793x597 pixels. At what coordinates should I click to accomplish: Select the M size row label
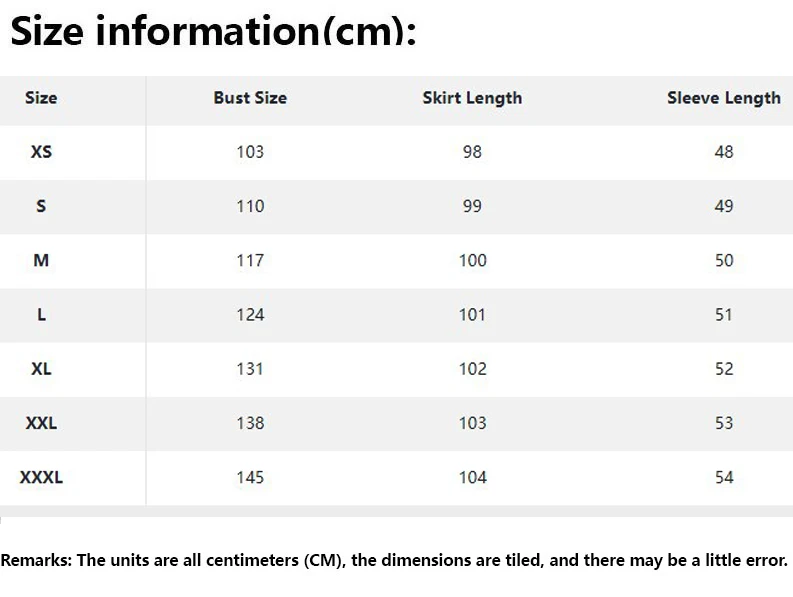(41, 260)
